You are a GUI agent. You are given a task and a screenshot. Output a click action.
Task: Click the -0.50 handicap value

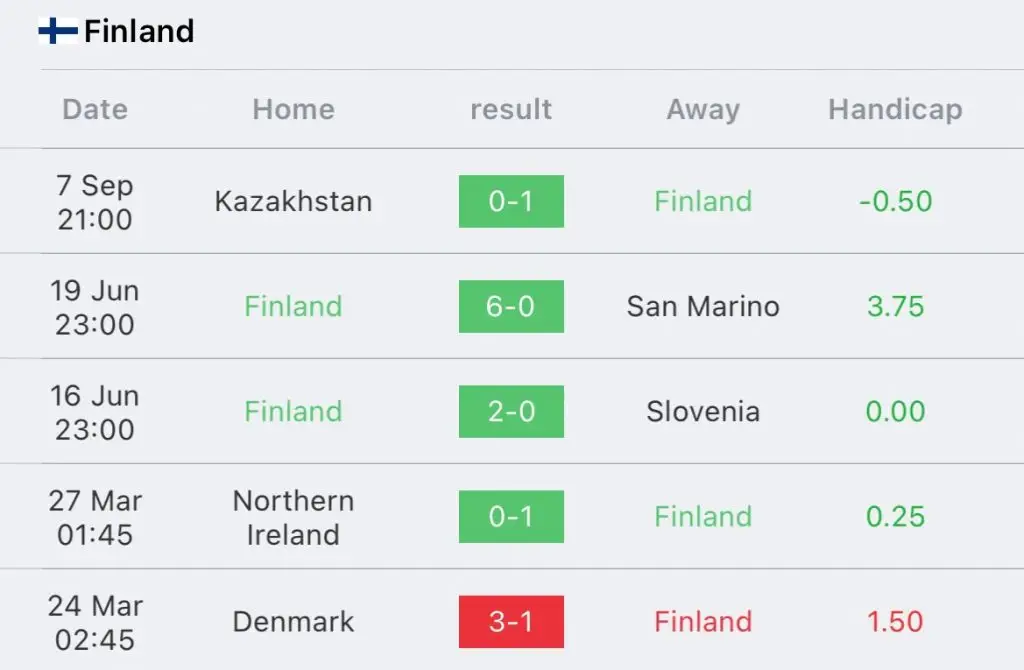point(895,201)
